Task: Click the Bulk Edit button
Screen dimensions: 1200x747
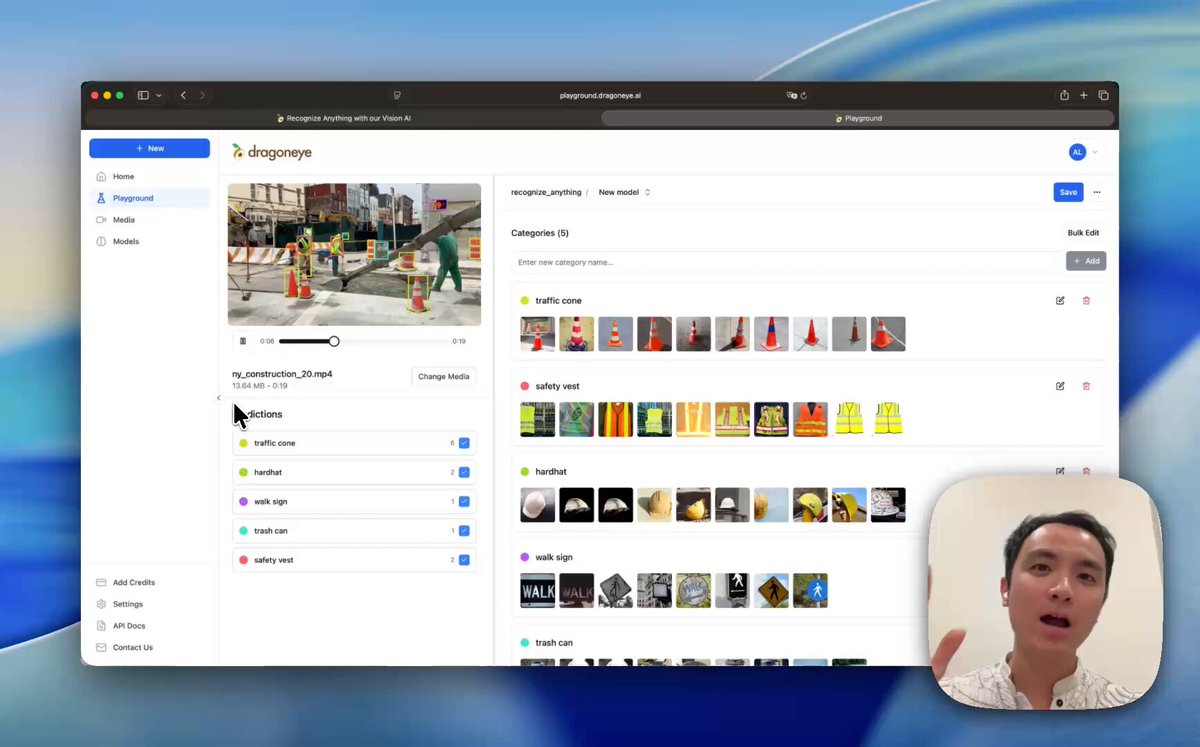Action: [x=1083, y=233]
